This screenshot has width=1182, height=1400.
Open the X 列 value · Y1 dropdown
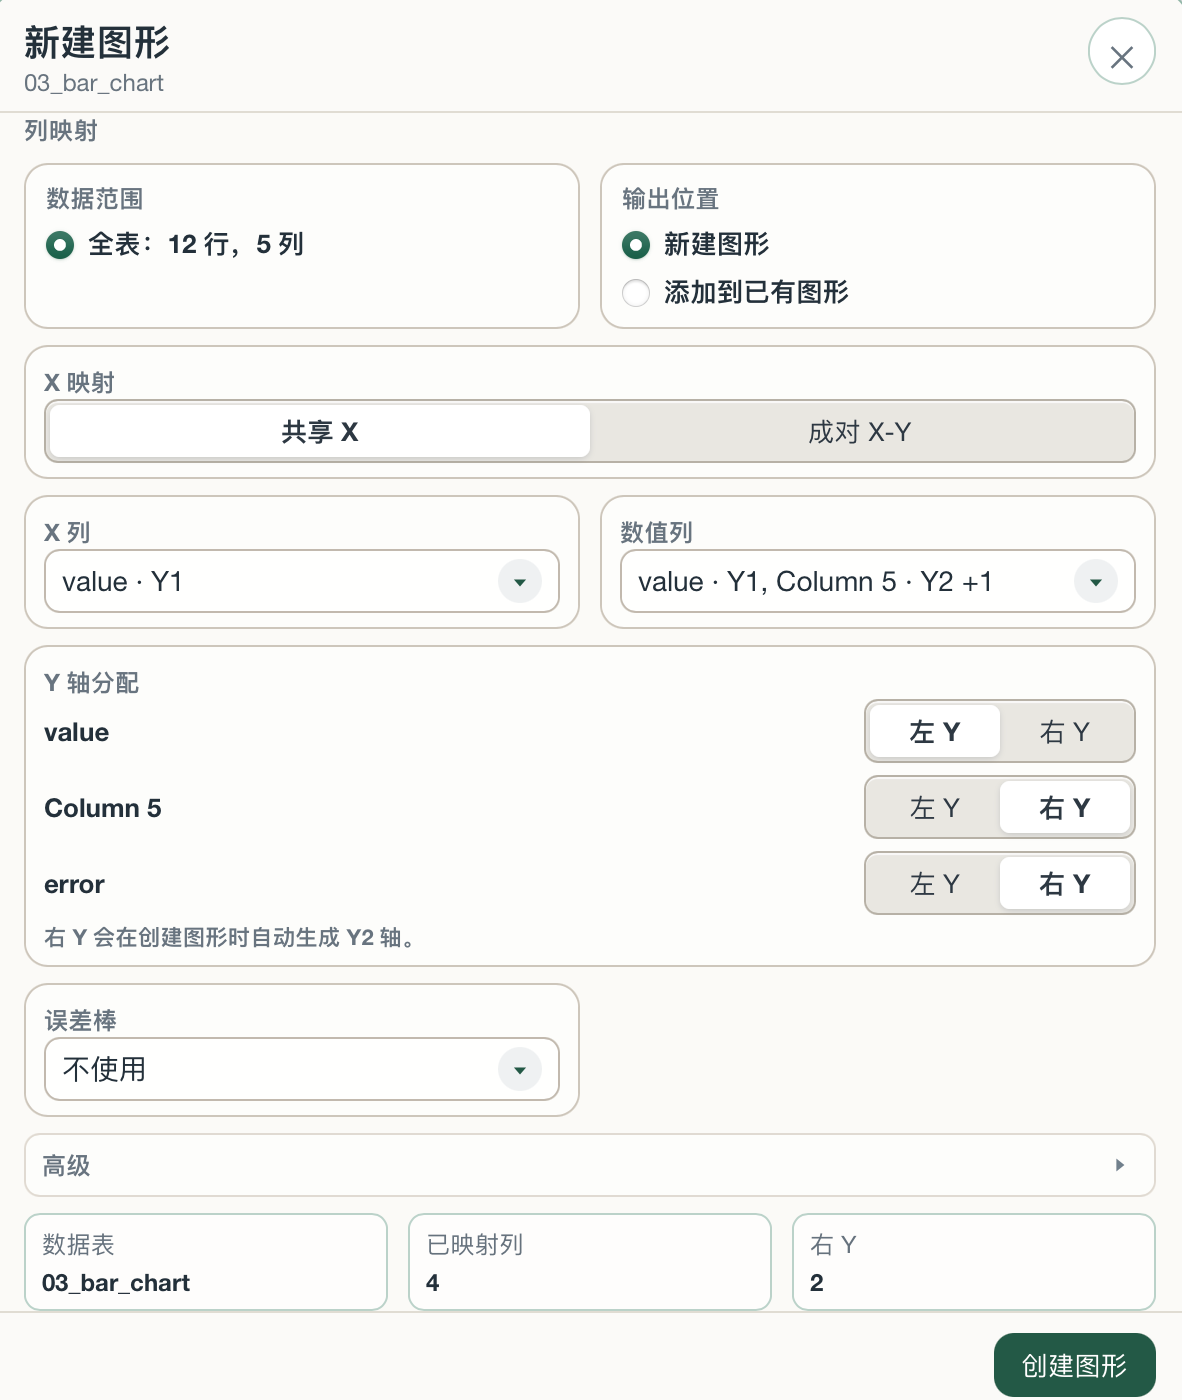302,581
